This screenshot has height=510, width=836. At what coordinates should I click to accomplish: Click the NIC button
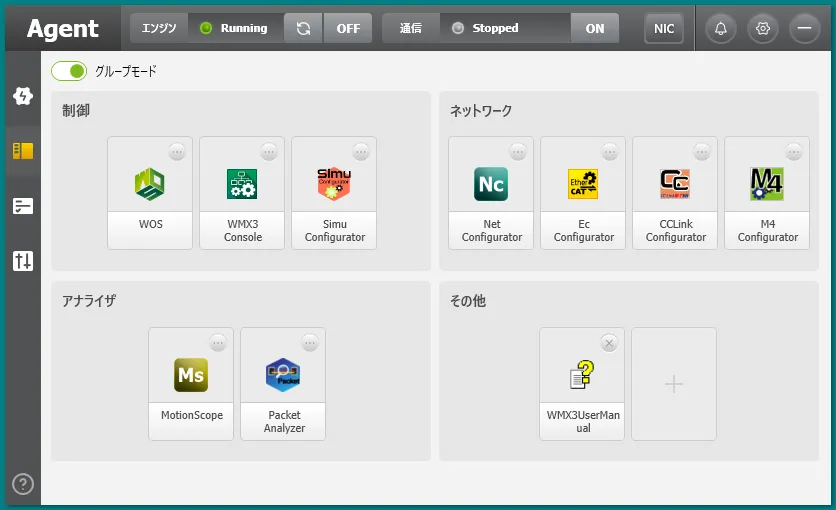(x=664, y=28)
